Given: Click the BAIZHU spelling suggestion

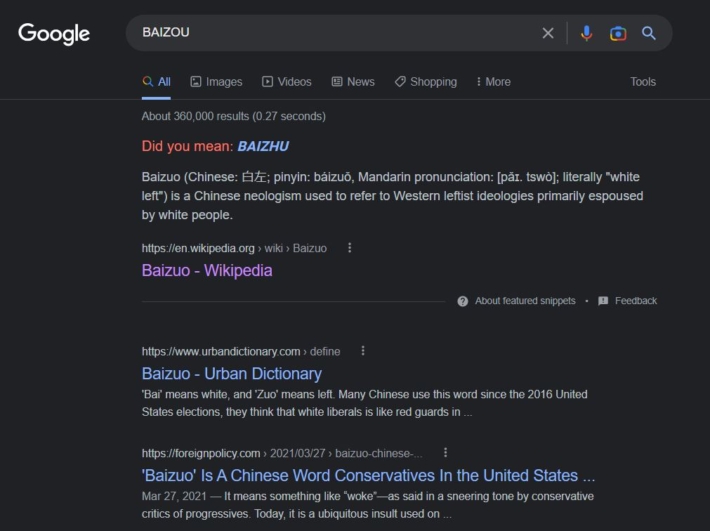Looking at the screenshot, I should tap(263, 146).
